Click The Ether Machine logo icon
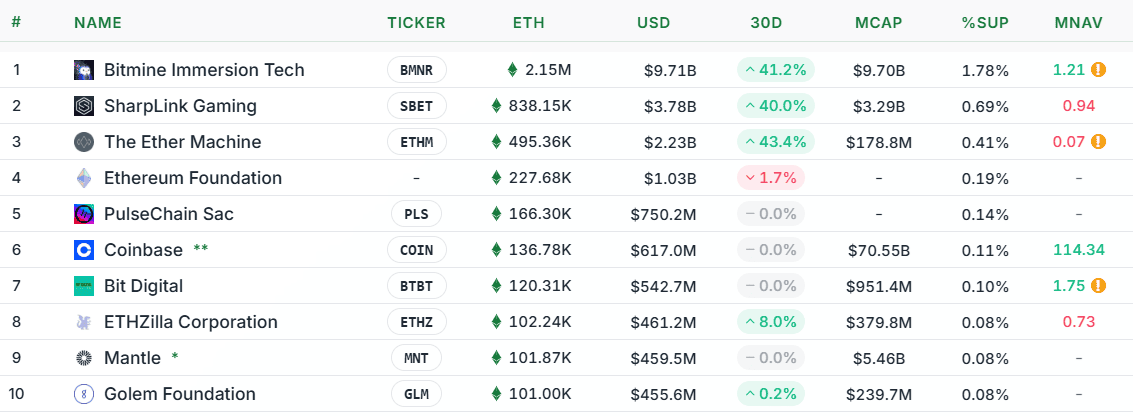Image resolution: width=1133 pixels, height=416 pixels. click(x=84, y=142)
